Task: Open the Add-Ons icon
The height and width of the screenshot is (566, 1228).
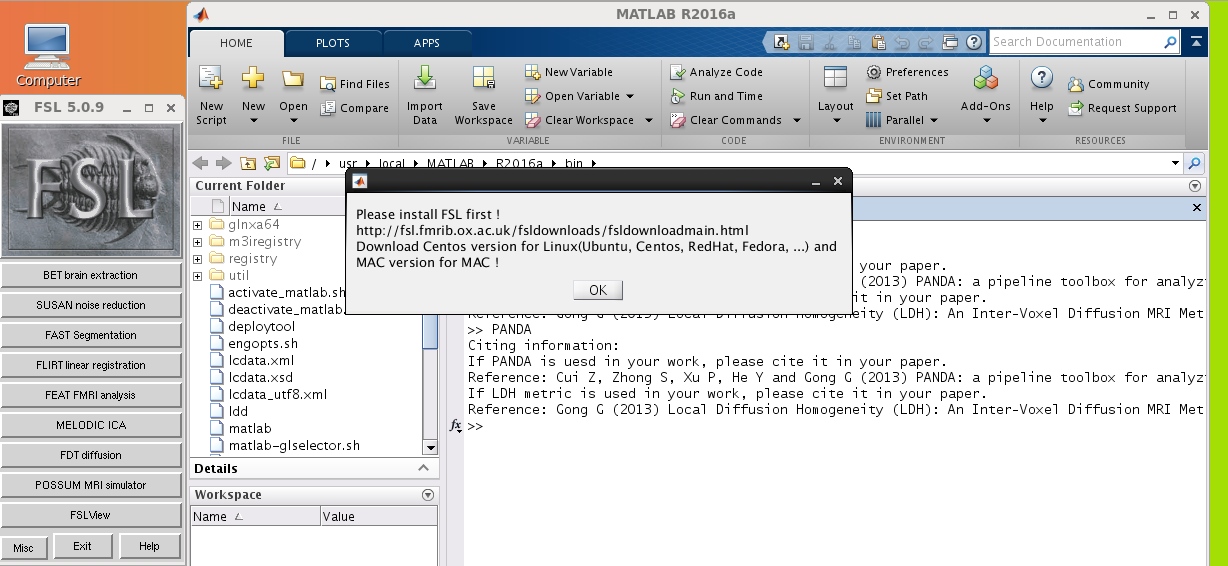Action: [x=985, y=79]
